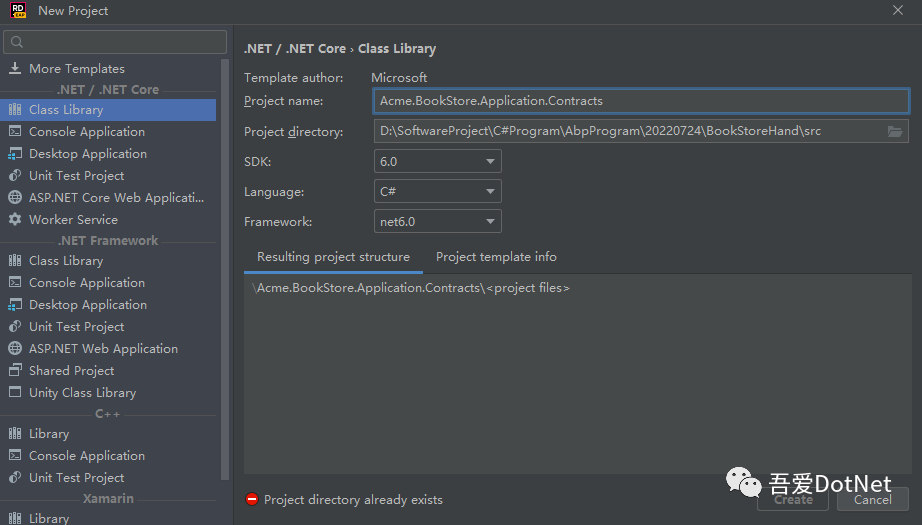Select .NET Framework Console Application icon

pos(15,282)
